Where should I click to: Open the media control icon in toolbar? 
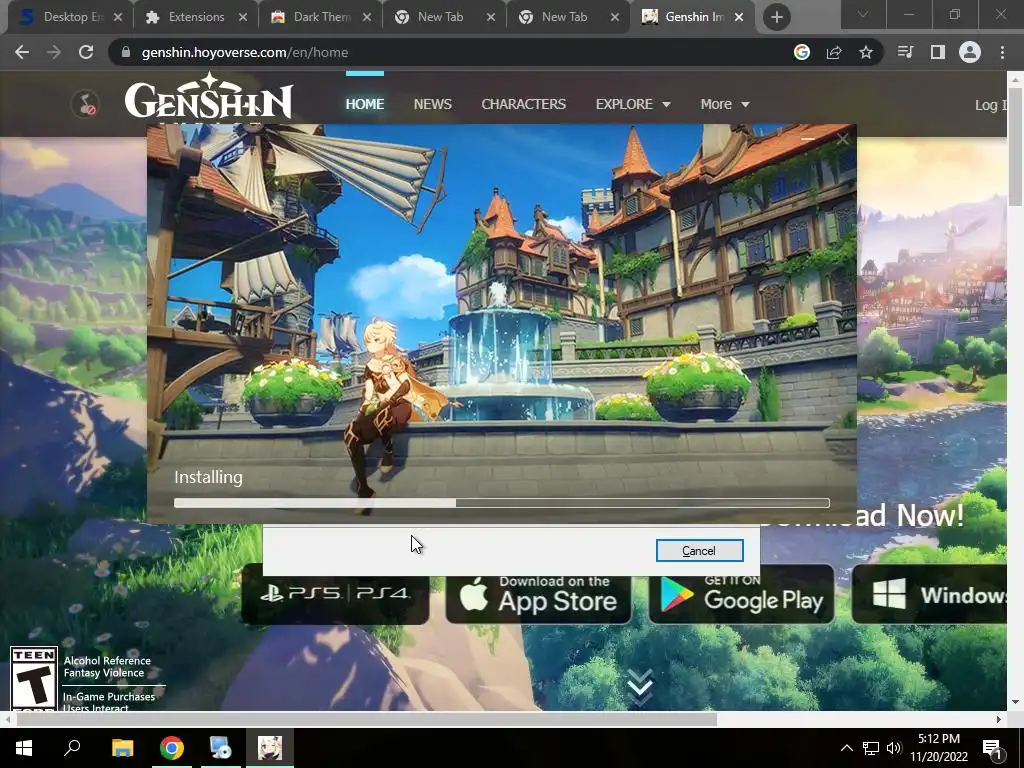pyautogui.click(x=905, y=52)
